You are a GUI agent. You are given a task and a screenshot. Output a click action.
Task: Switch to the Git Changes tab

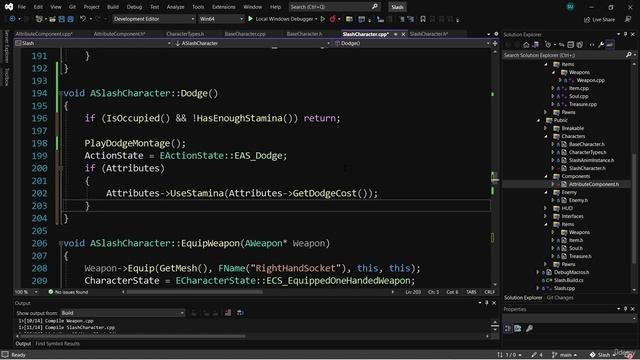(x=560, y=298)
